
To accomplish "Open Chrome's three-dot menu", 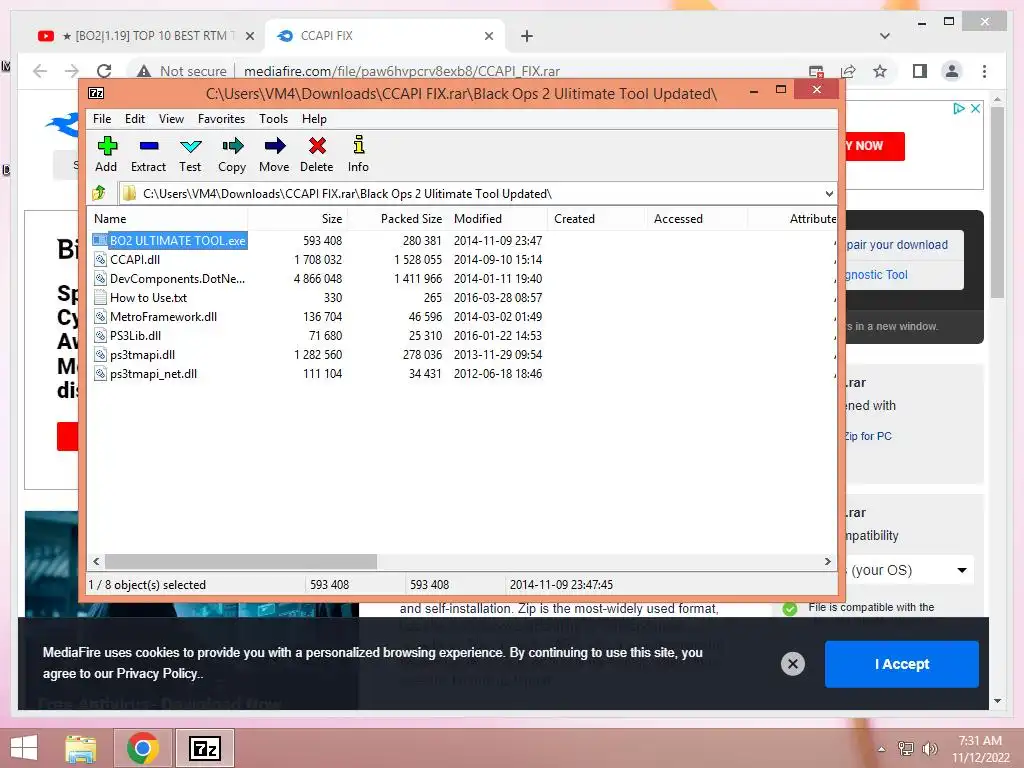I will (x=984, y=71).
